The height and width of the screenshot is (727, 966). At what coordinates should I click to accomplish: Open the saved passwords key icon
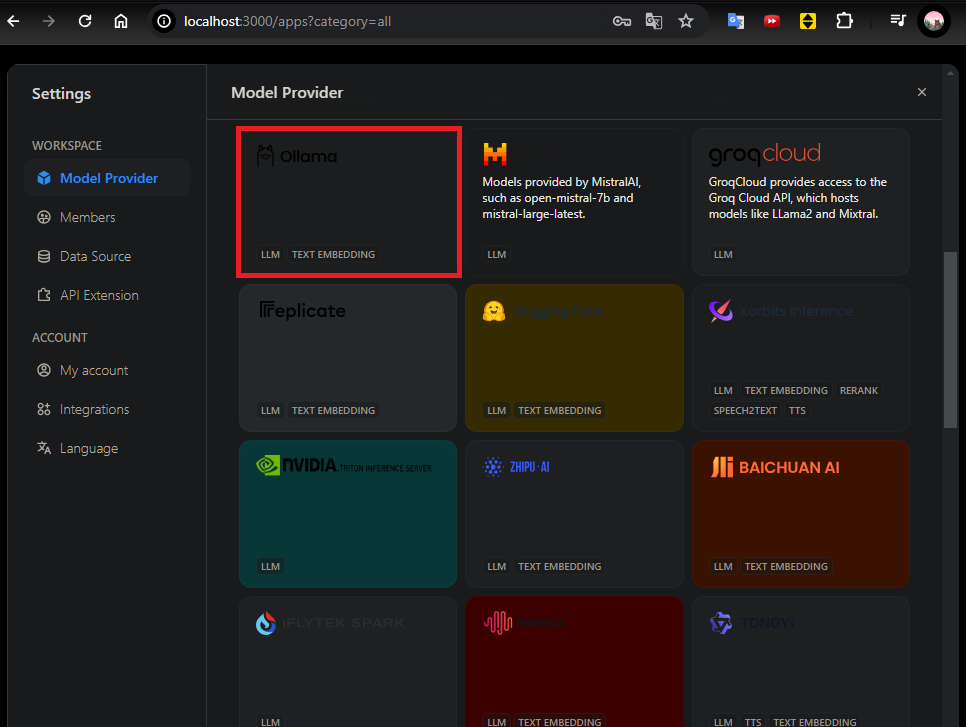[622, 22]
